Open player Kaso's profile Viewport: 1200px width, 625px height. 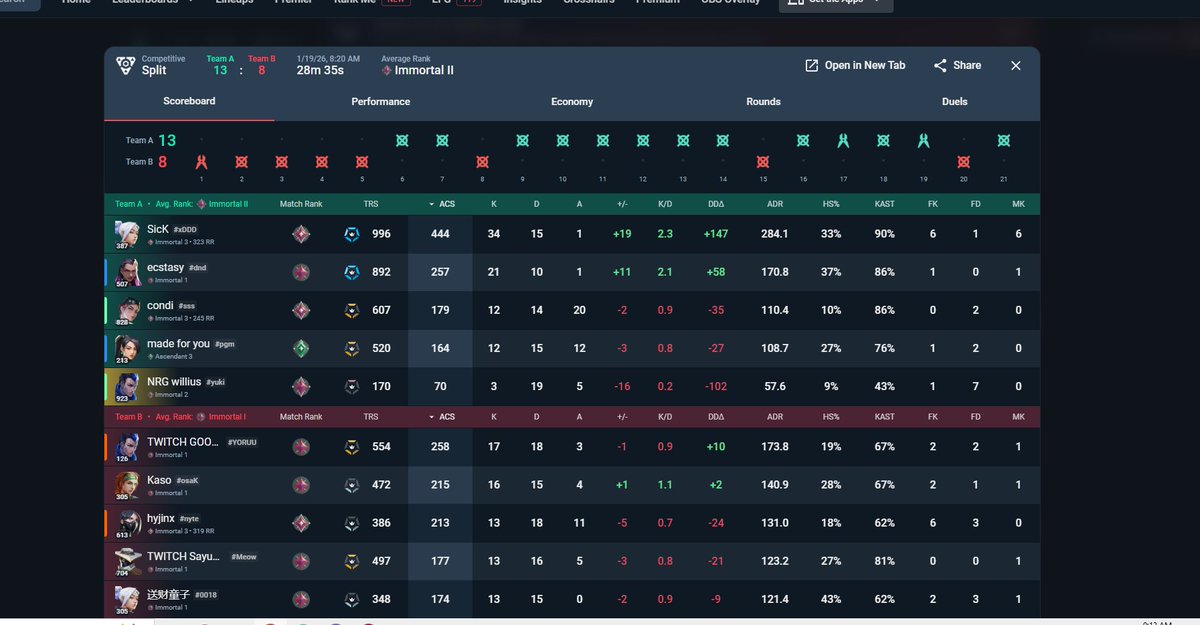pos(159,480)
